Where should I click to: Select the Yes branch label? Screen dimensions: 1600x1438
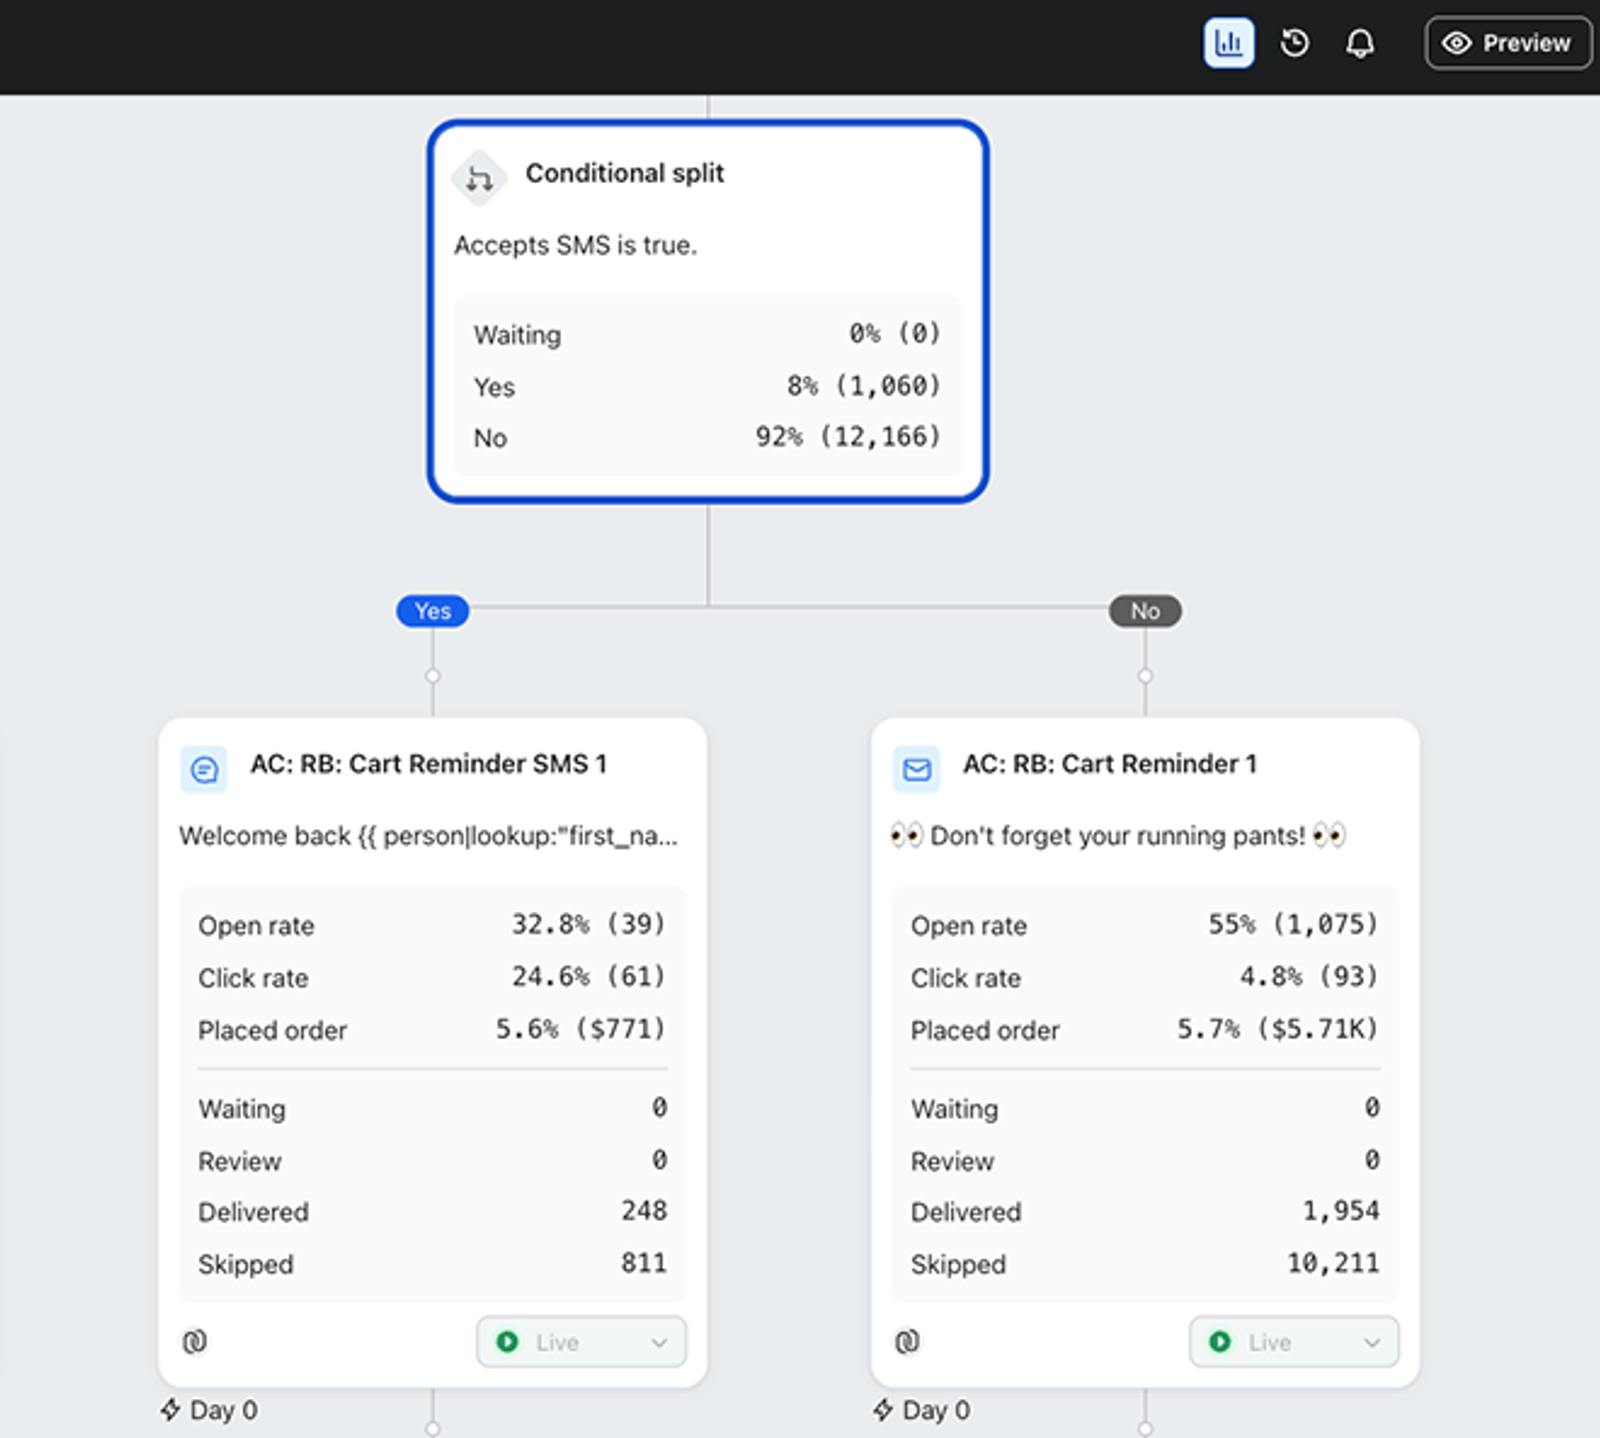tap(433, 611)
